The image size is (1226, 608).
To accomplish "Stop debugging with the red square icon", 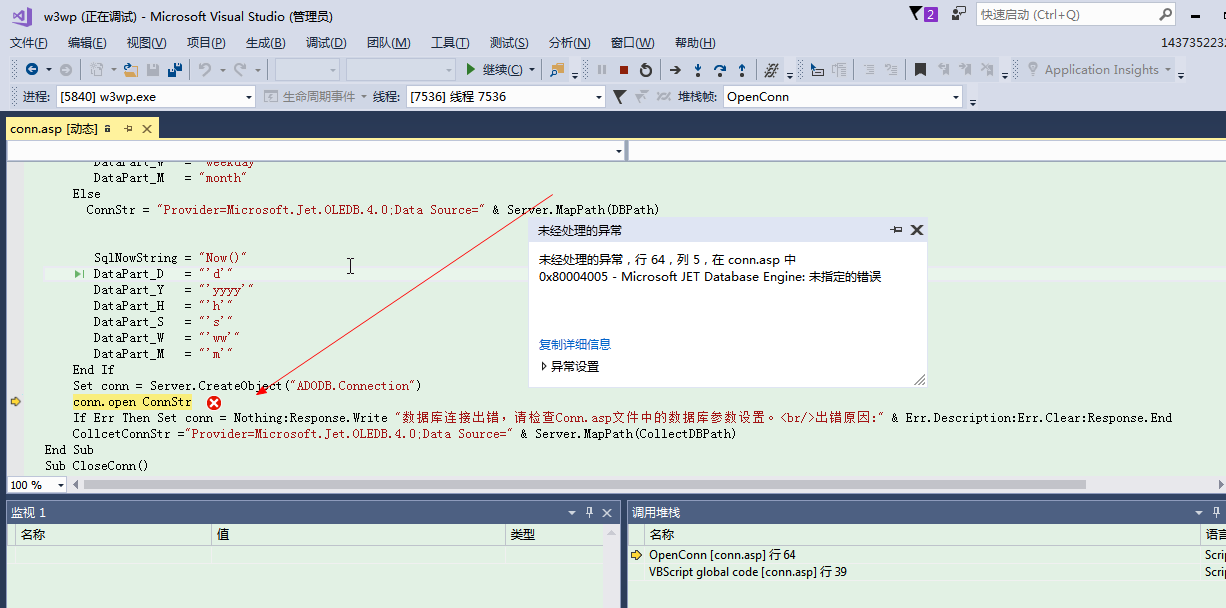I will point(624,70).
